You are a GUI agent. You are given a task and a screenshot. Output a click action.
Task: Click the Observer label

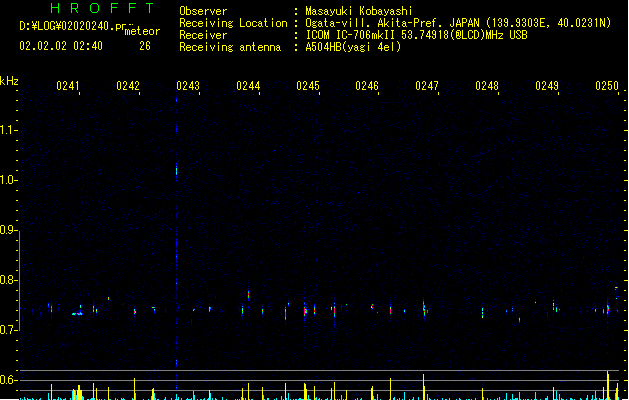click(x=203, y=11)
